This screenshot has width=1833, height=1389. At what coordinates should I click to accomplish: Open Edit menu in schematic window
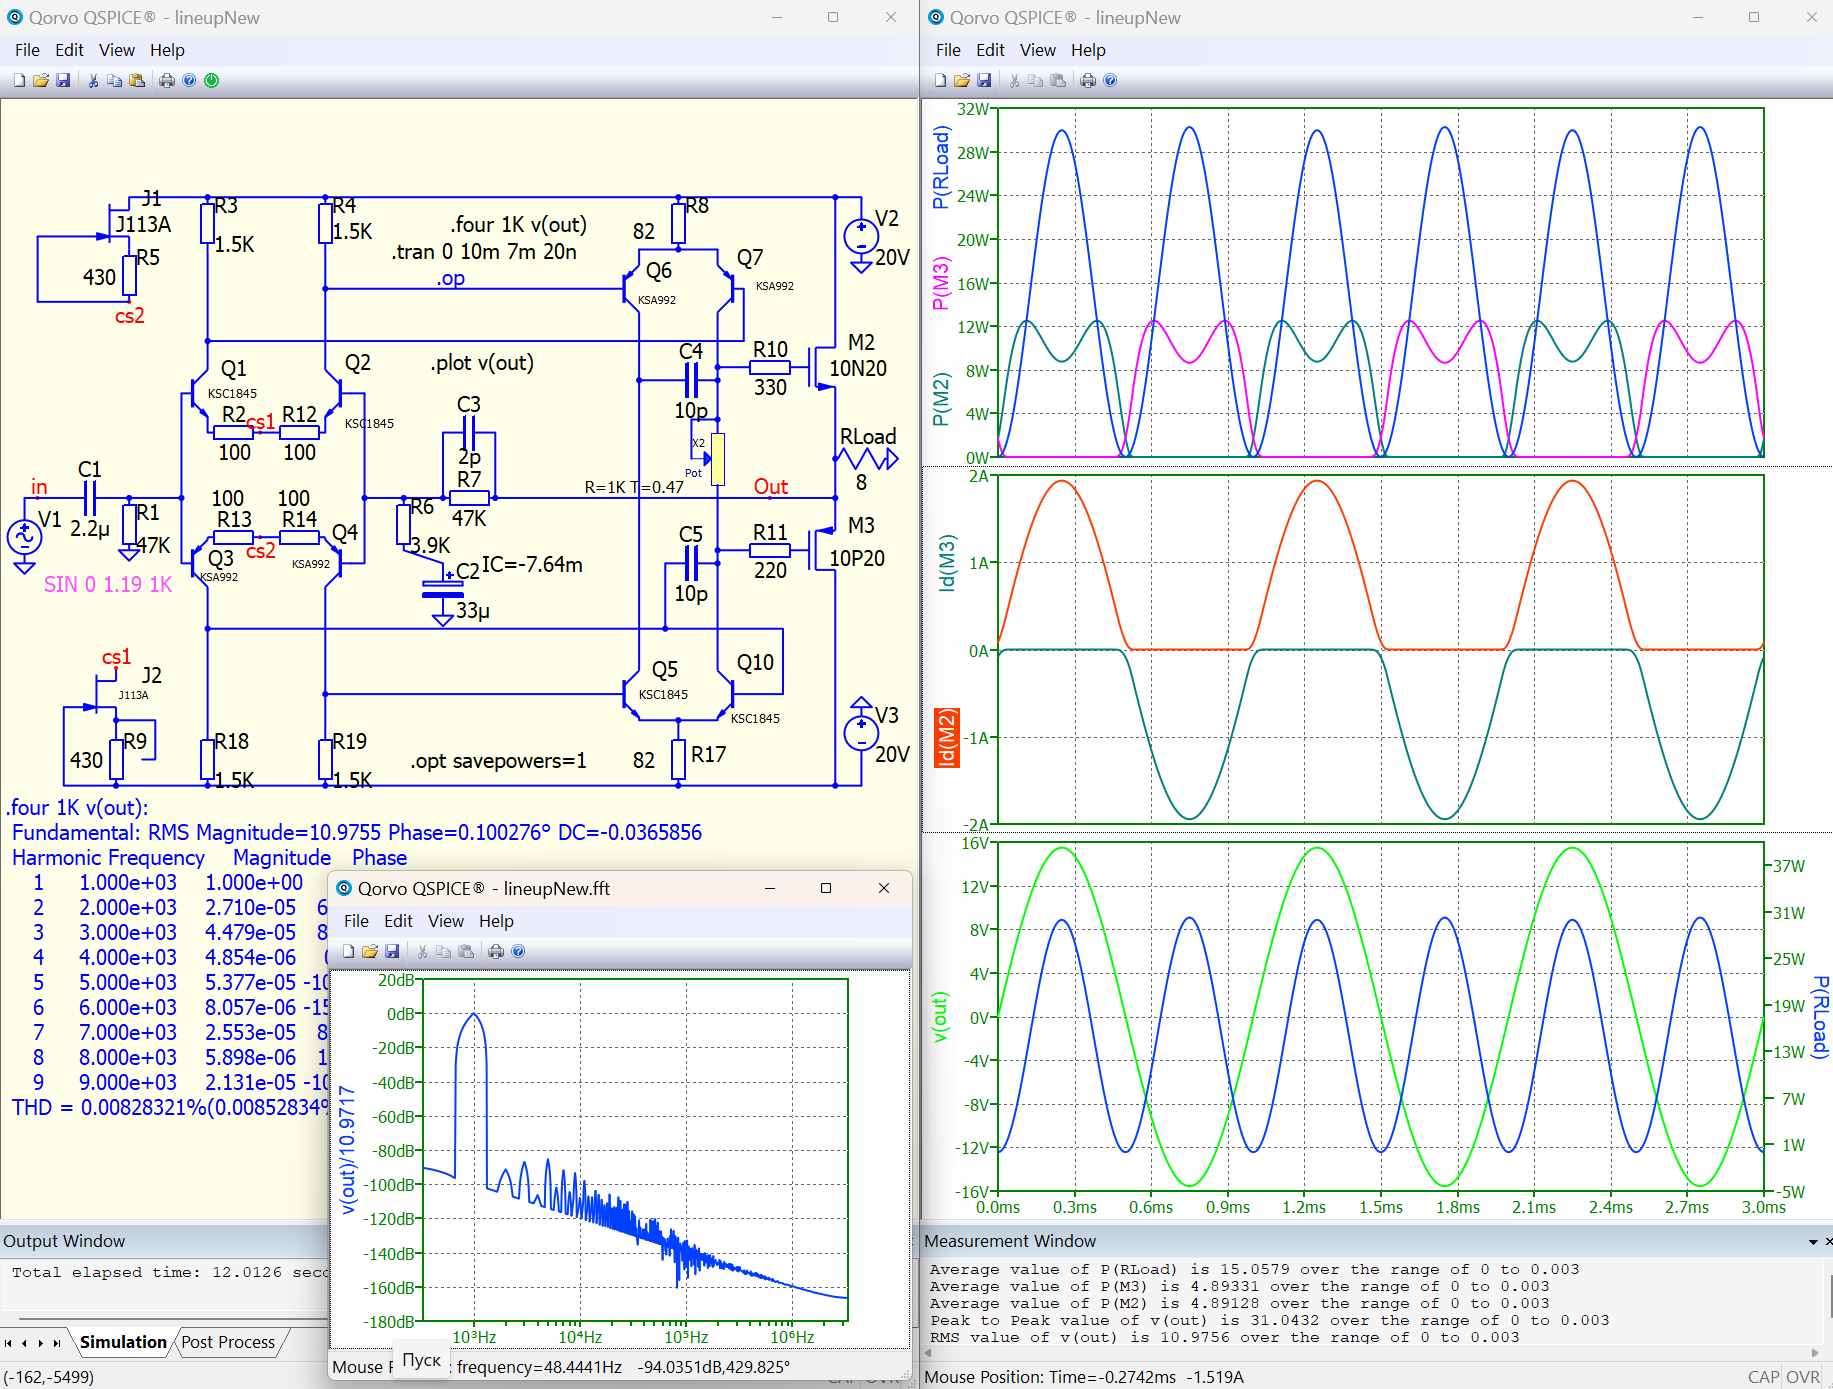[69, 50]
